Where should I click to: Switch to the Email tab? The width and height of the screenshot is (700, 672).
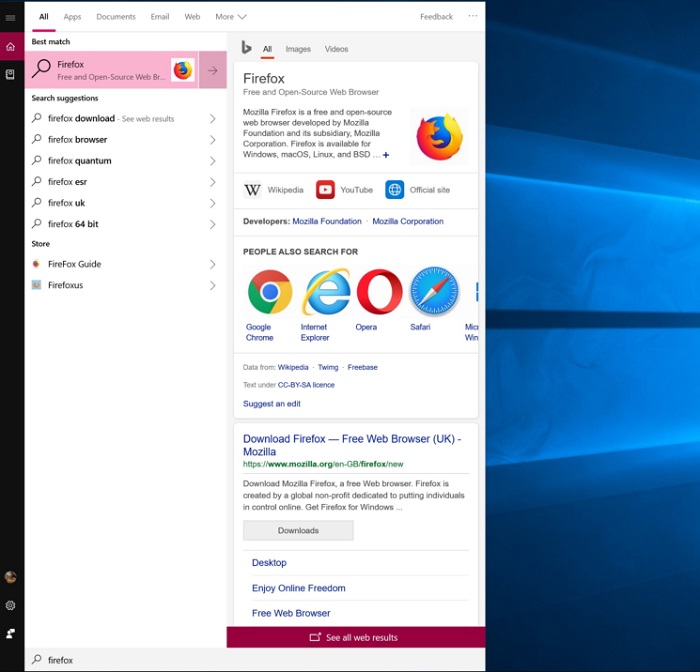click(160, 17)
